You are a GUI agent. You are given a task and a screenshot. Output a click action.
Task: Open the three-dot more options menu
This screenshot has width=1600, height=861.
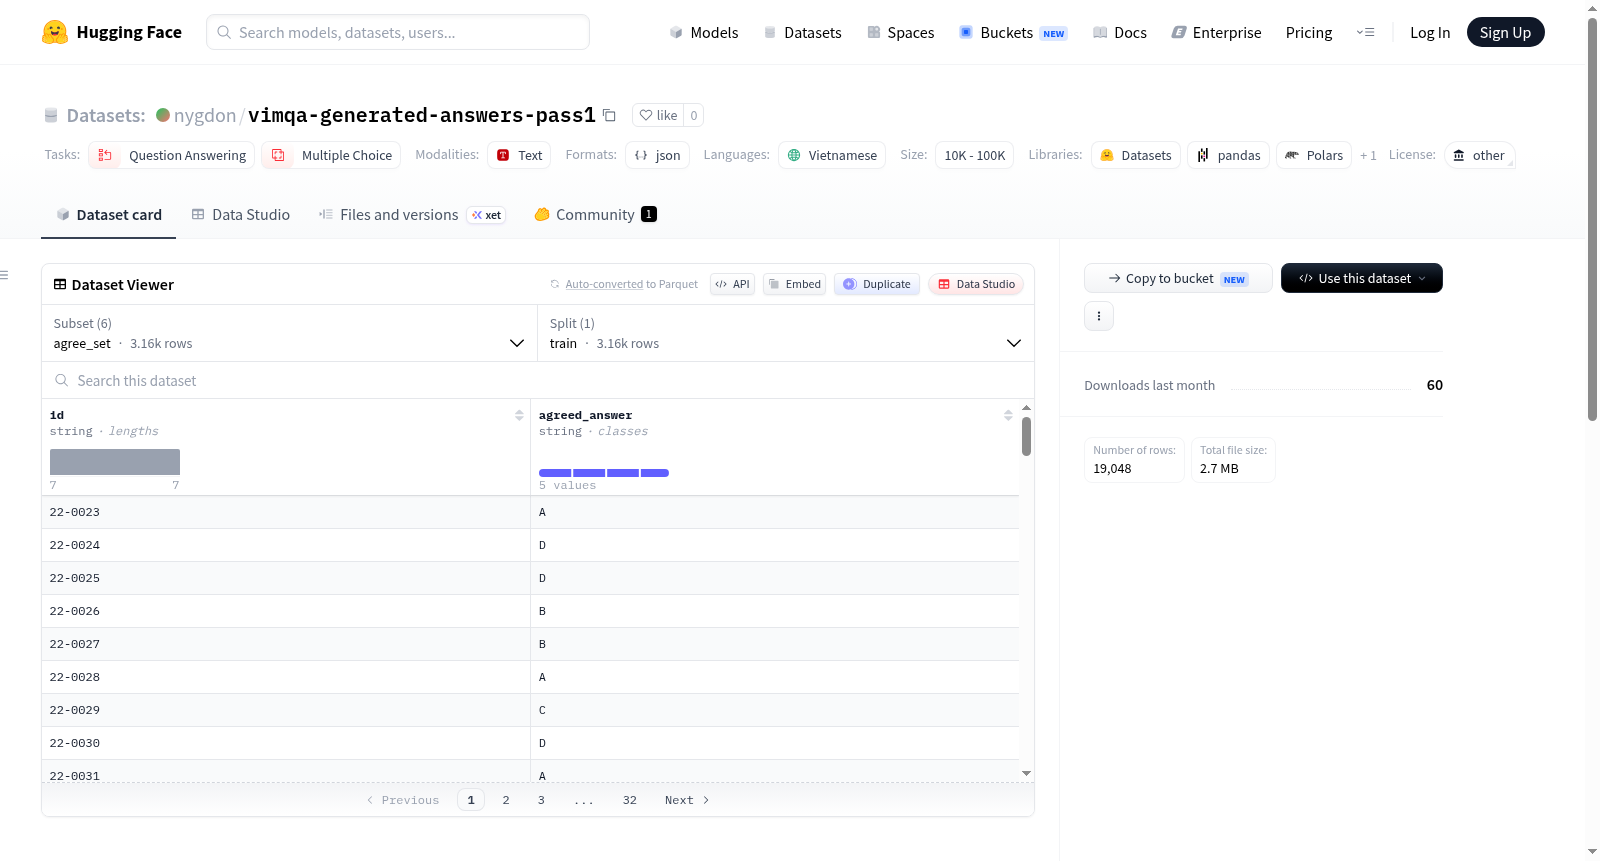1099,316
